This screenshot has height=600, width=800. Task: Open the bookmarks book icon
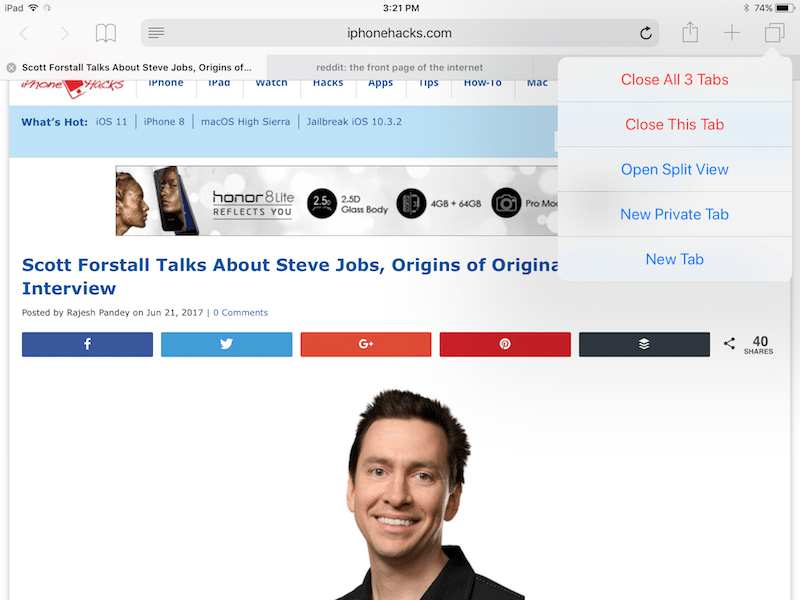(x=105, y=34)
